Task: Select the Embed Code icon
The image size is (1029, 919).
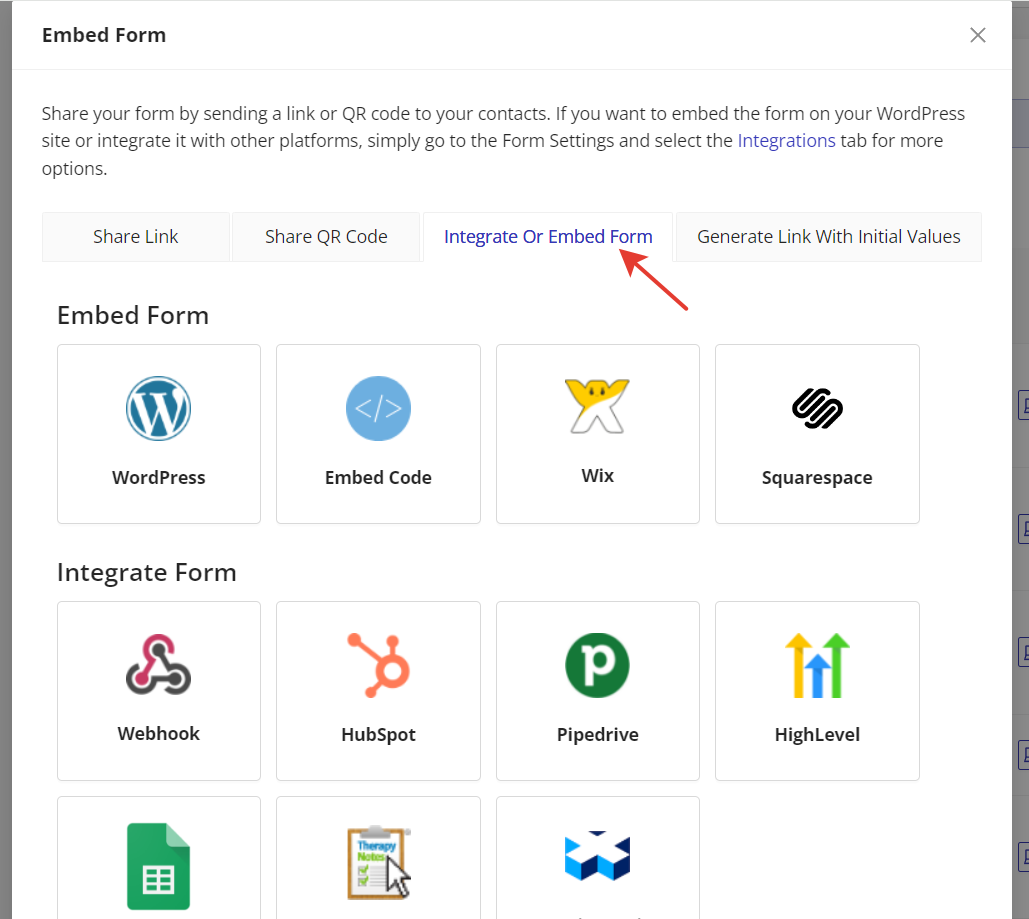Action: click(x=378, y=408)
